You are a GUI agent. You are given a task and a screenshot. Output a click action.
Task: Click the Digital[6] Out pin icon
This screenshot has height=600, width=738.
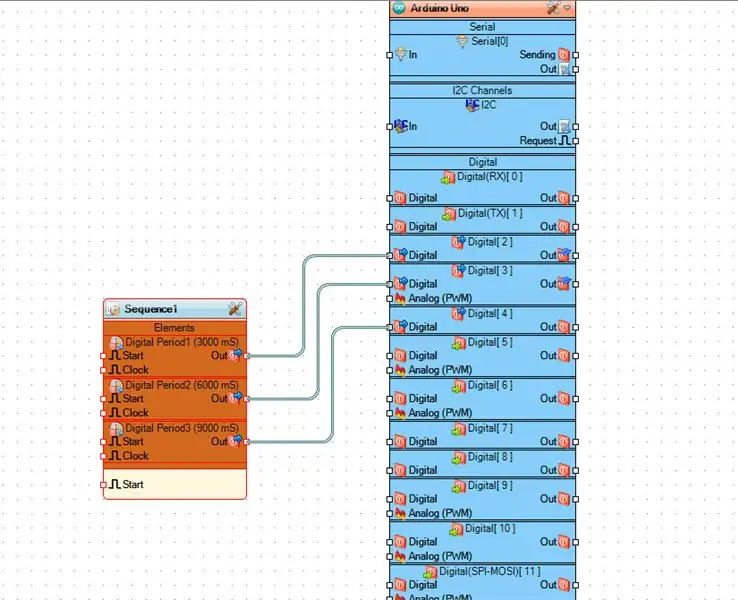point(564,399)
